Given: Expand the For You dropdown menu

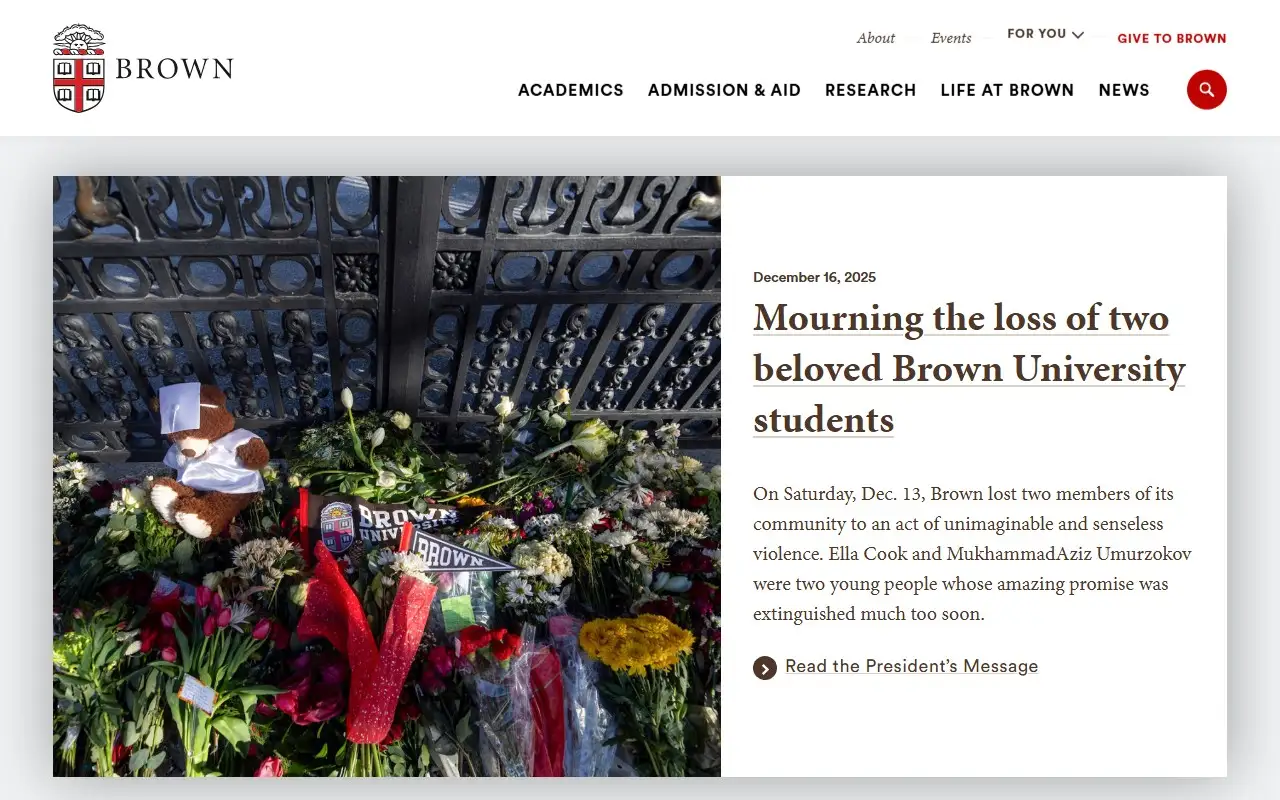Looking at the screenshot, I should [1037, 34].
